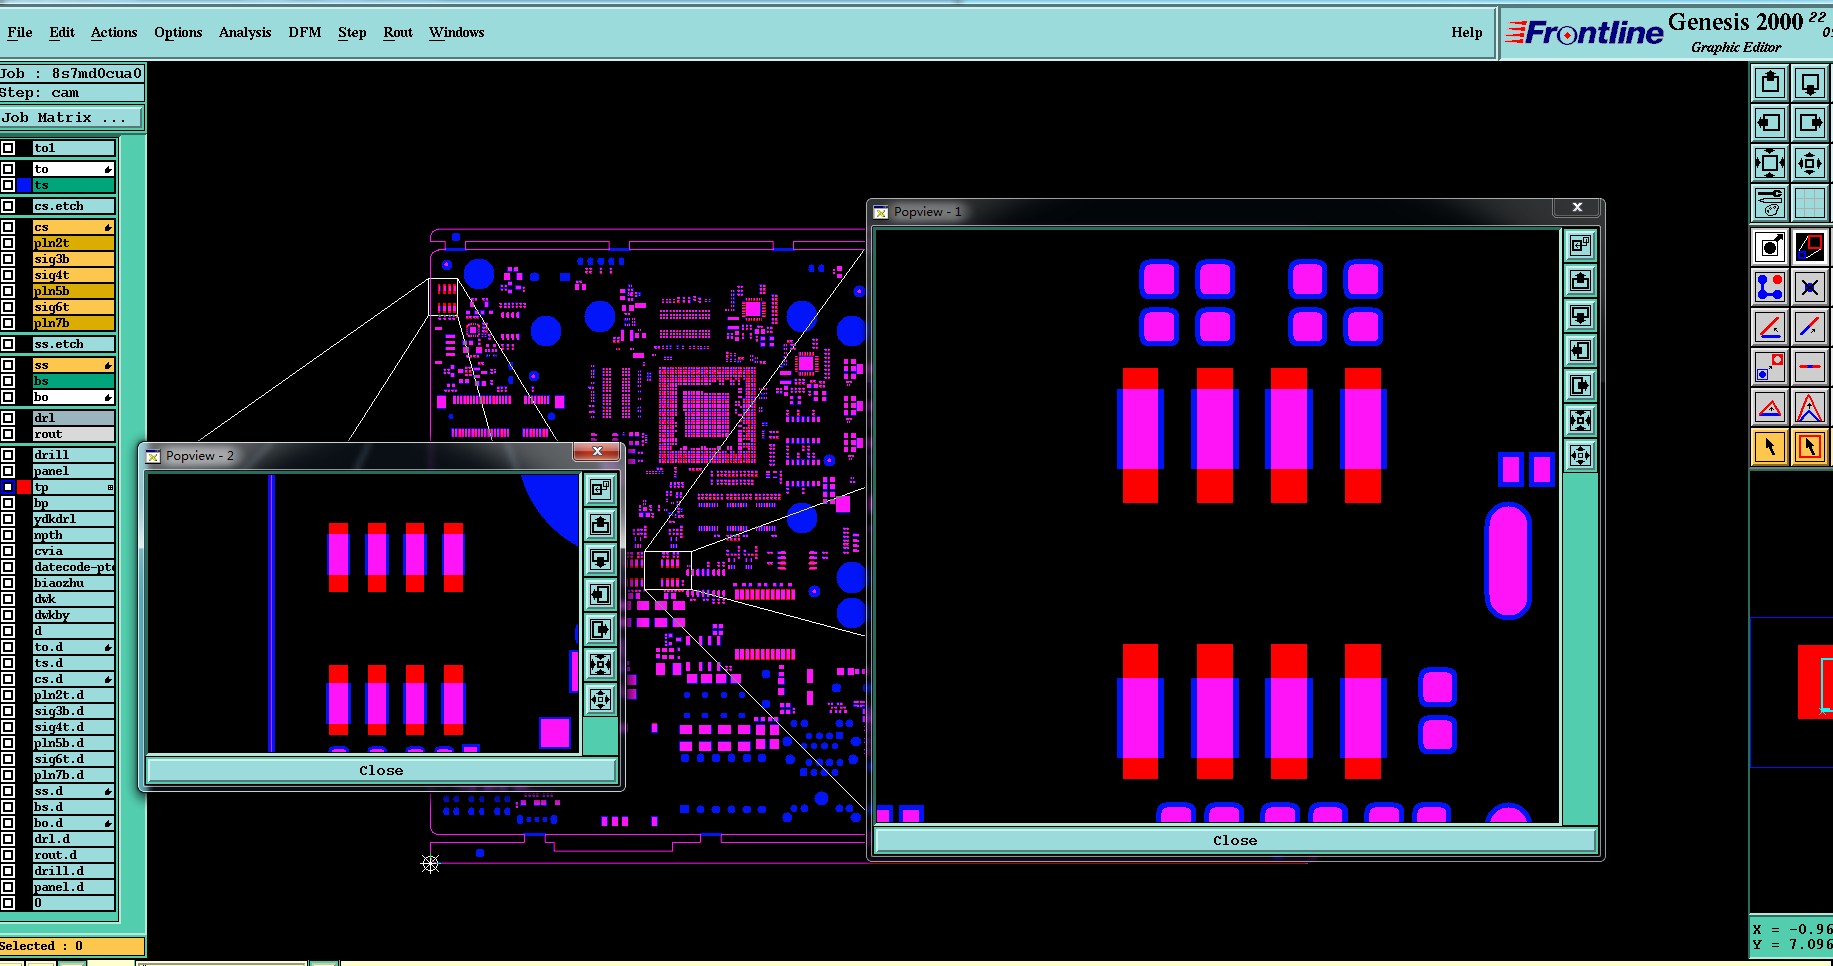Click the zoom out icon in Popview 2
The image size is (1833, 966).
(600, 699)
